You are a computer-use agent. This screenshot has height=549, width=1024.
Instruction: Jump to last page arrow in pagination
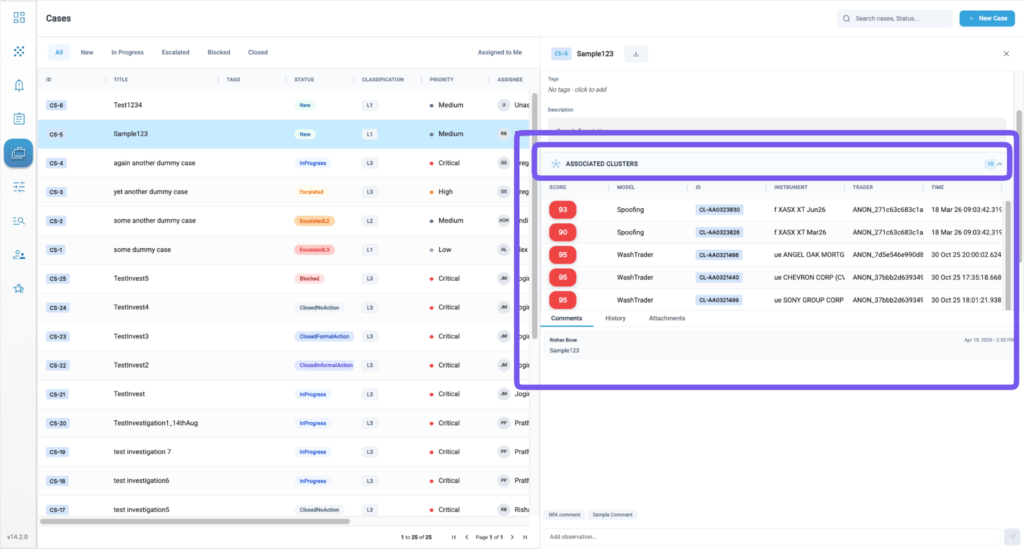(x=524, y=537)
